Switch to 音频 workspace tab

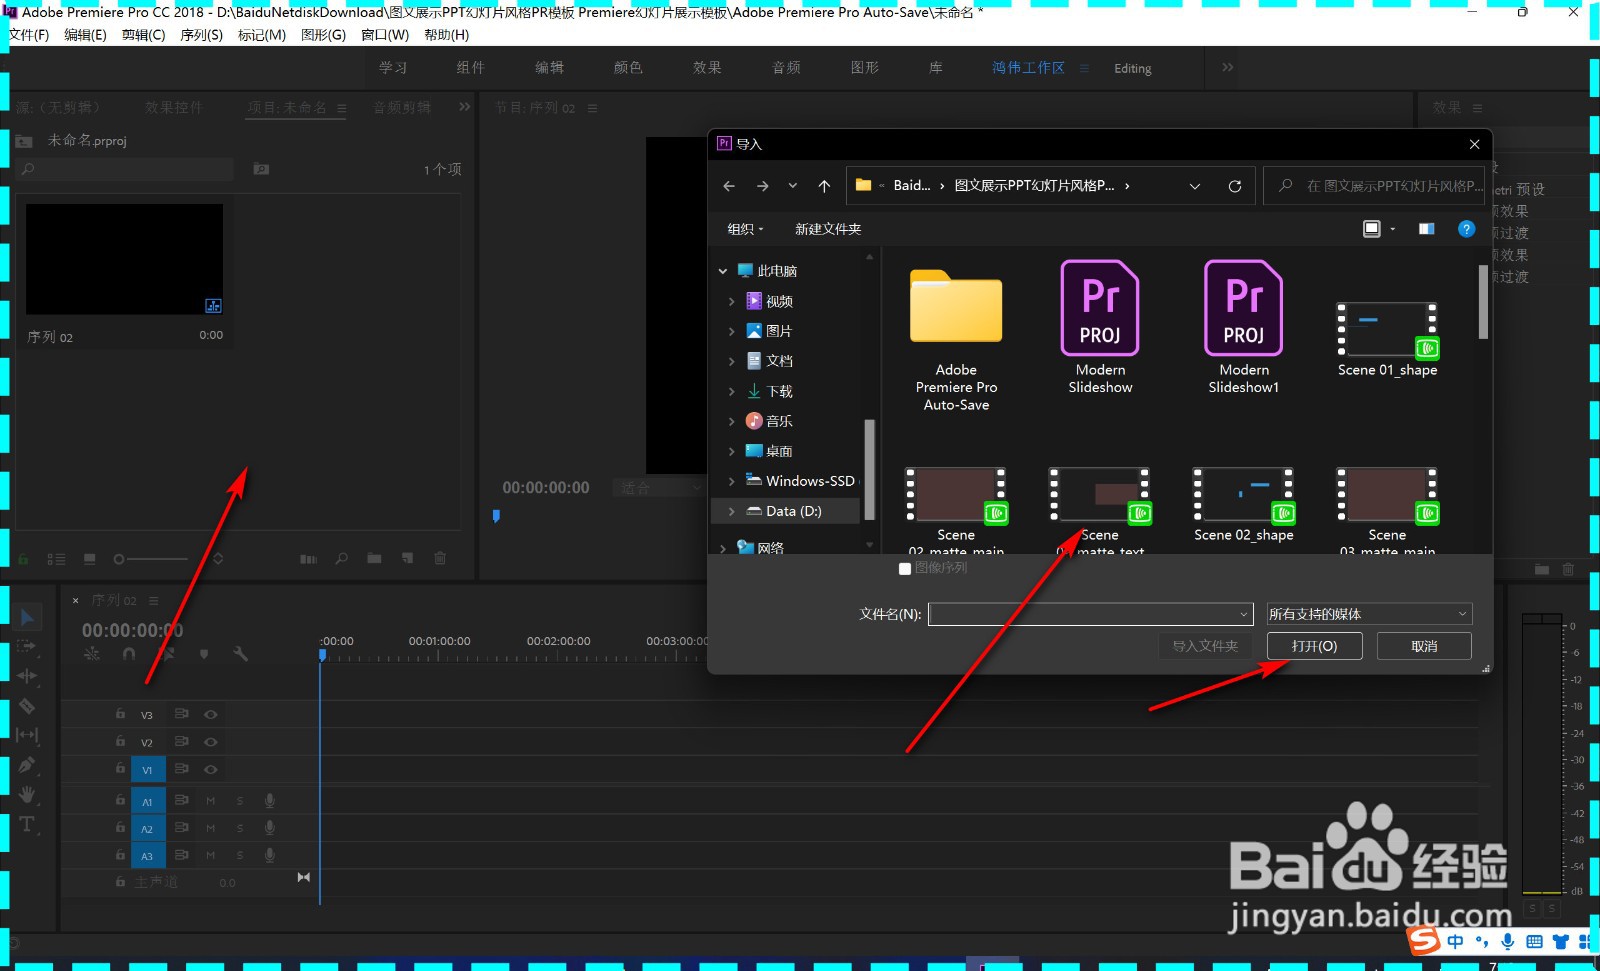[786, 68]
